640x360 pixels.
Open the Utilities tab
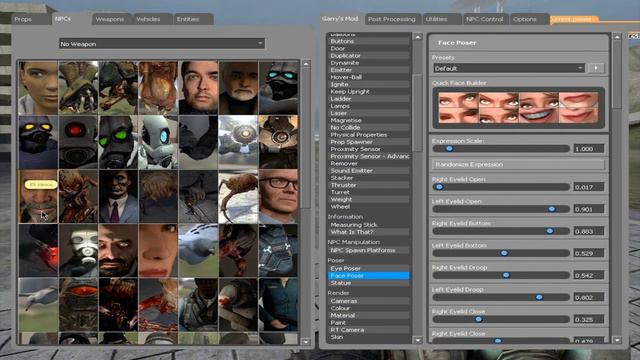(436, 19)
